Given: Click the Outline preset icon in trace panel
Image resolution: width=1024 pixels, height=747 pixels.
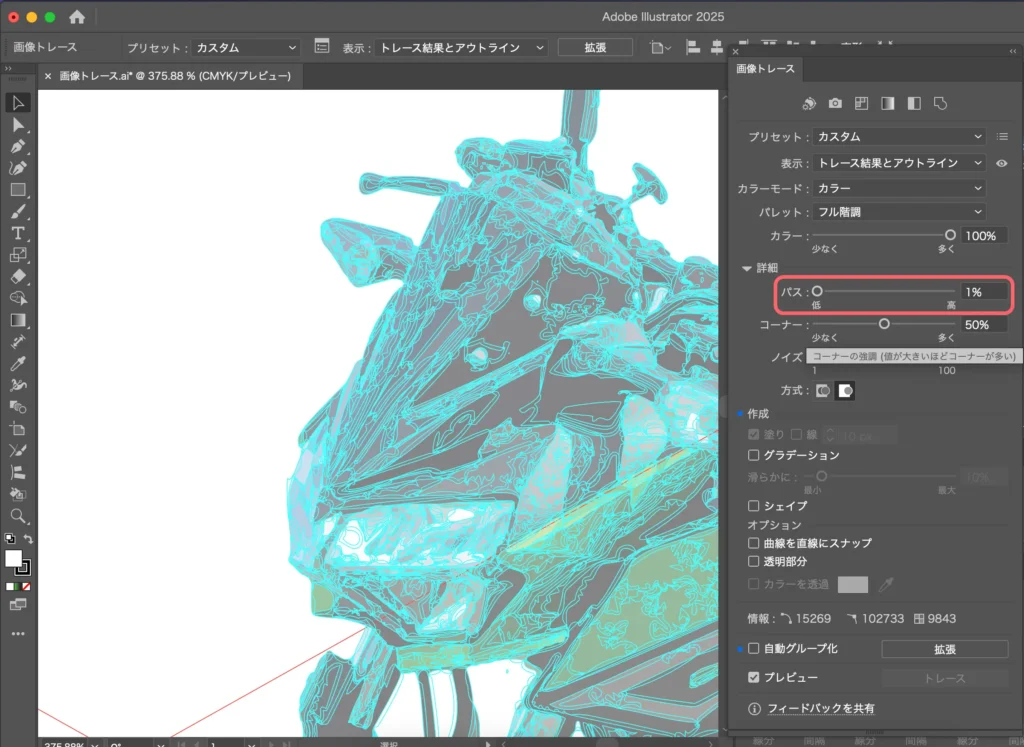Looking at the screenshot, I should click(940, 103).
